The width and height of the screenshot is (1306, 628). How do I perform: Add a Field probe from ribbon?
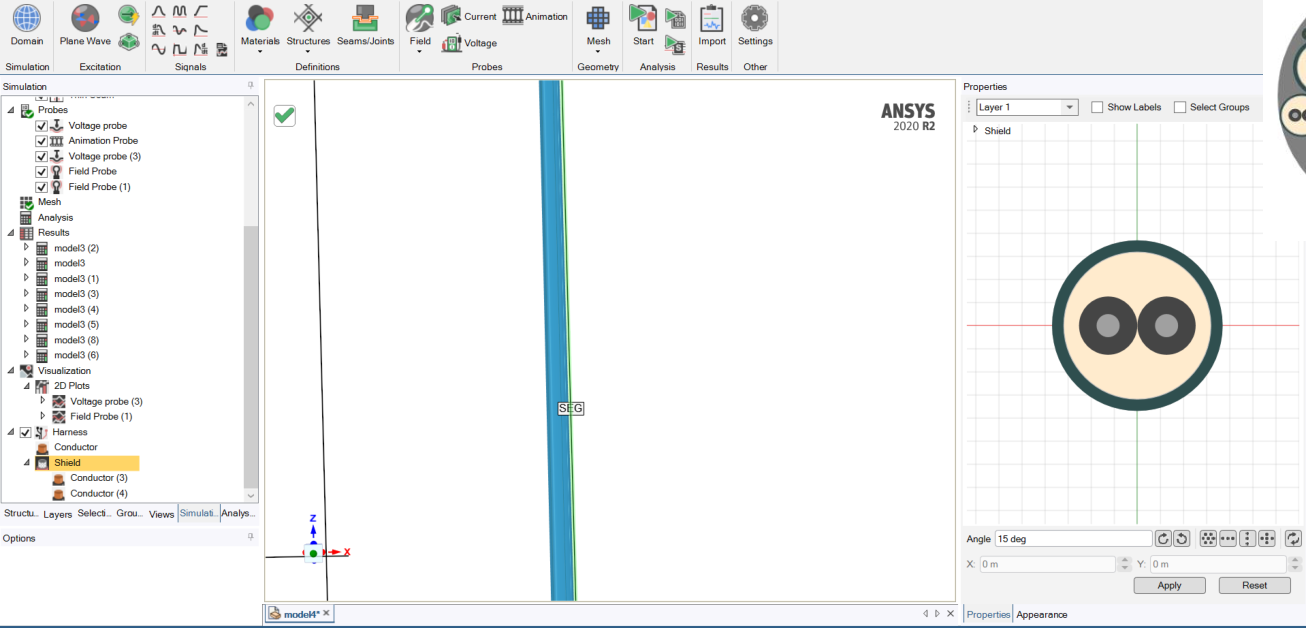[x=420, y=28]
